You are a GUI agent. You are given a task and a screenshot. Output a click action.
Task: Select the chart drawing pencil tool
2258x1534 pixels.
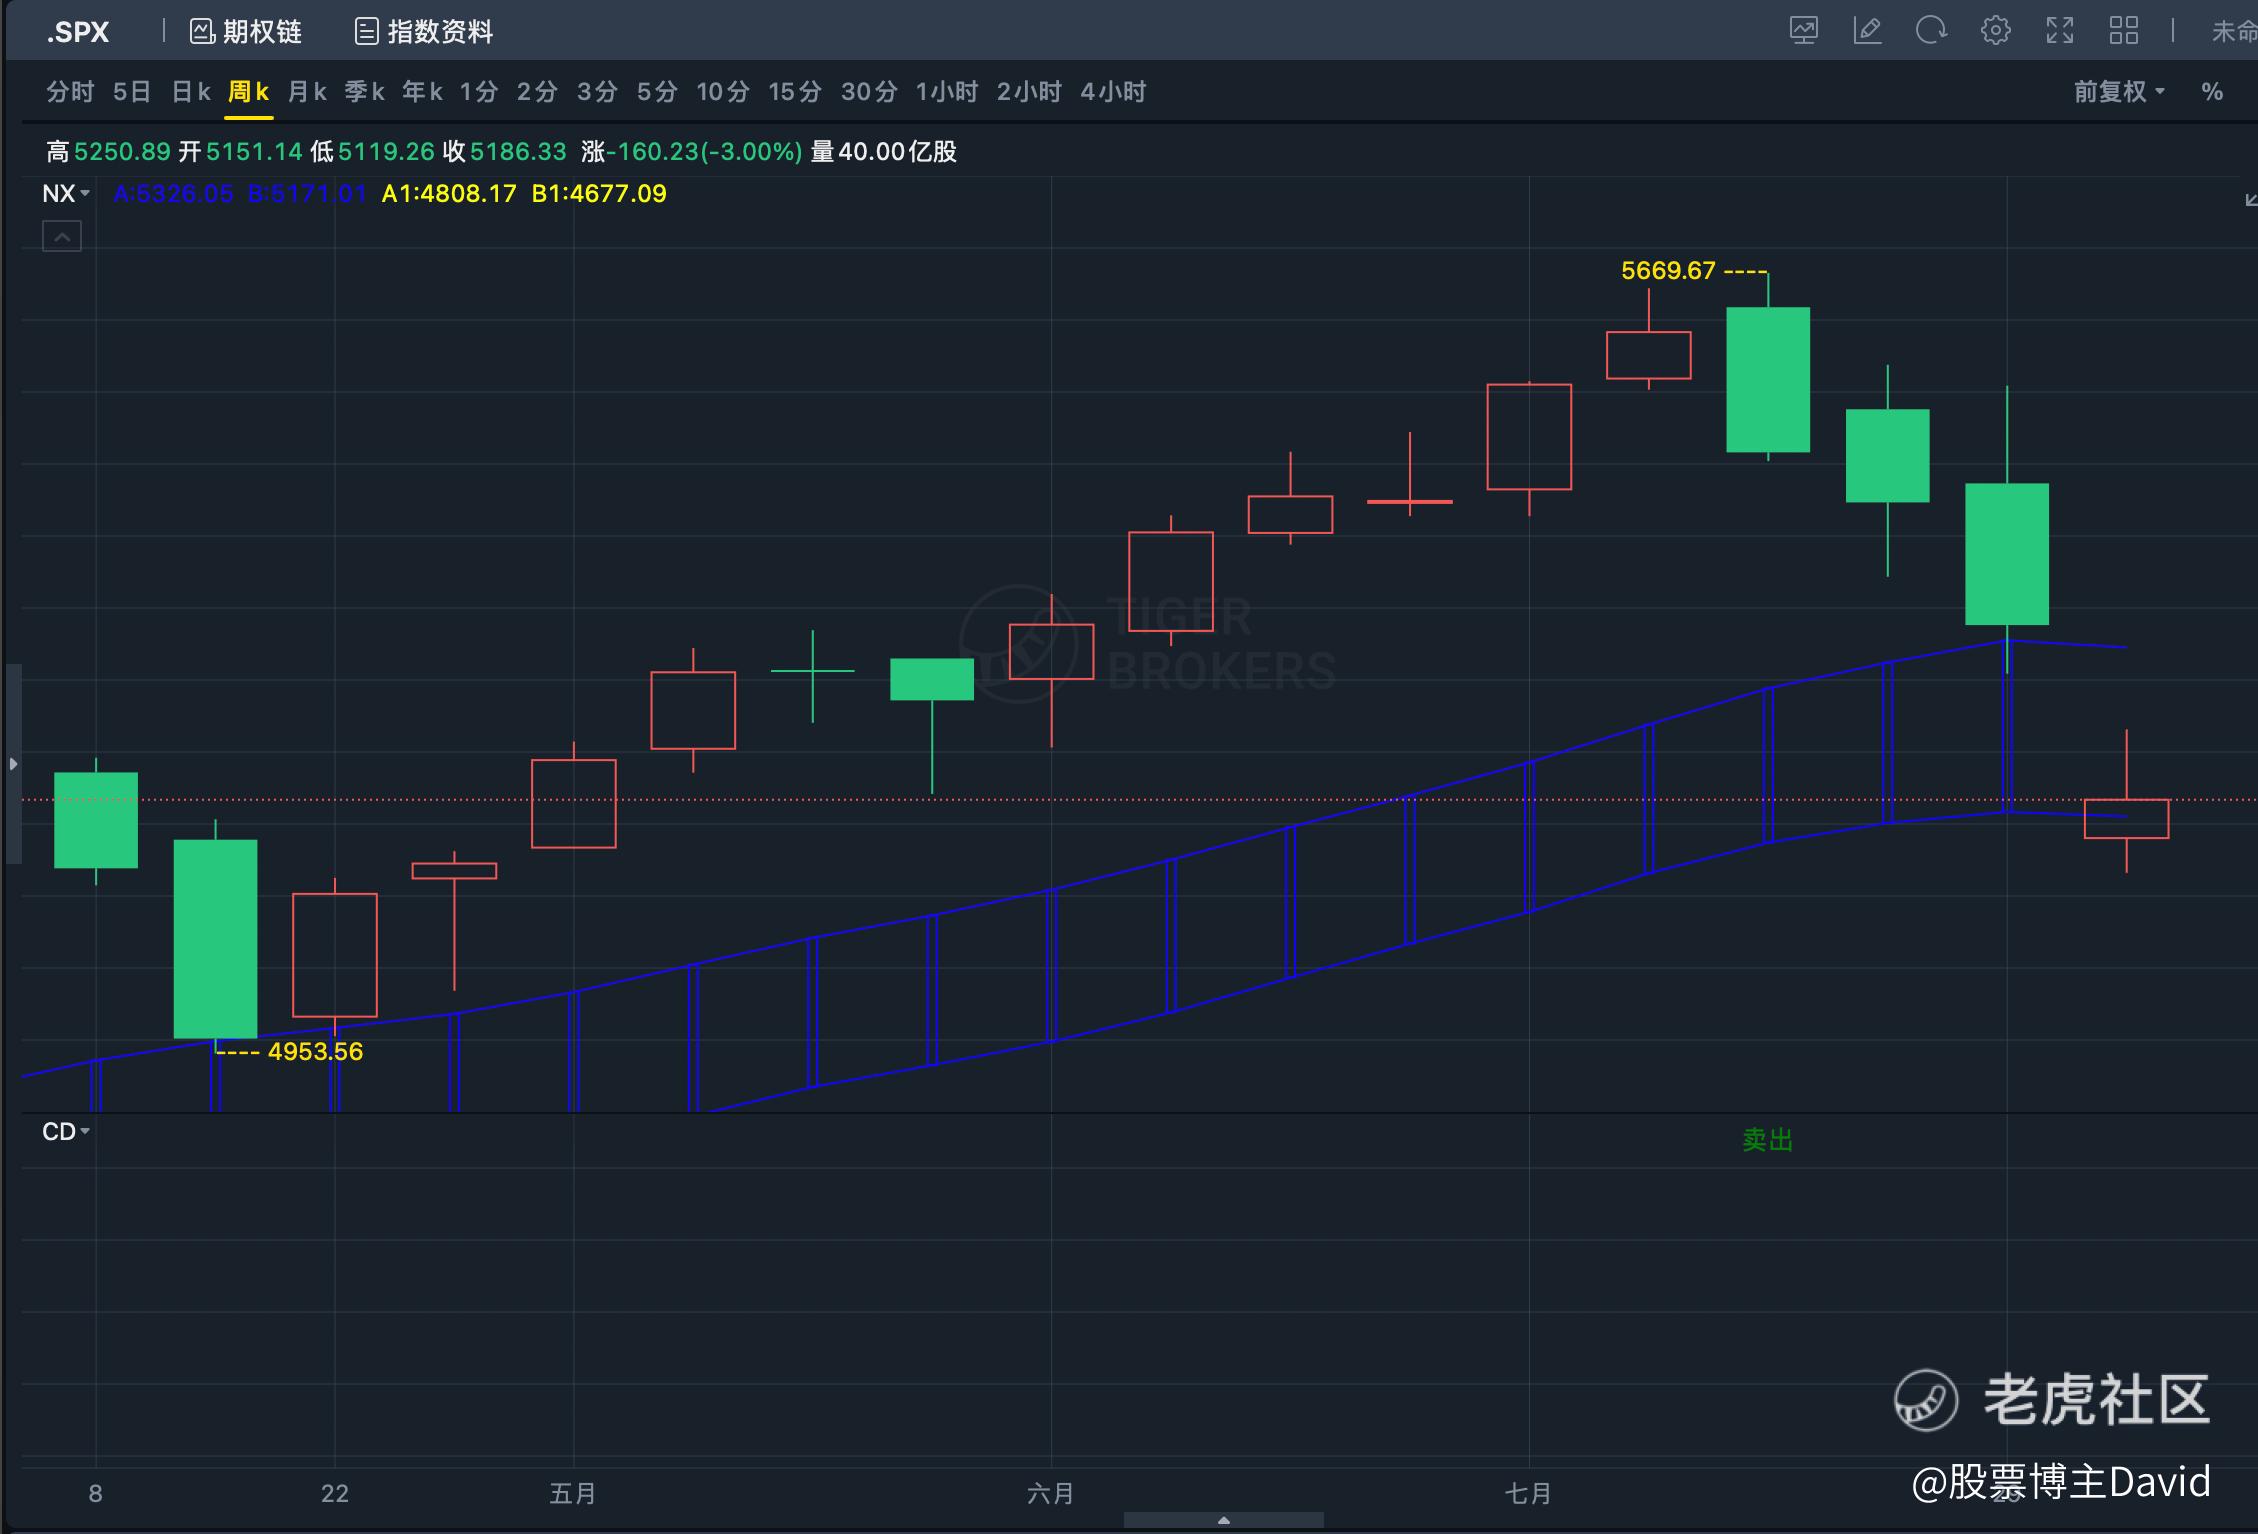point(1867,31)
